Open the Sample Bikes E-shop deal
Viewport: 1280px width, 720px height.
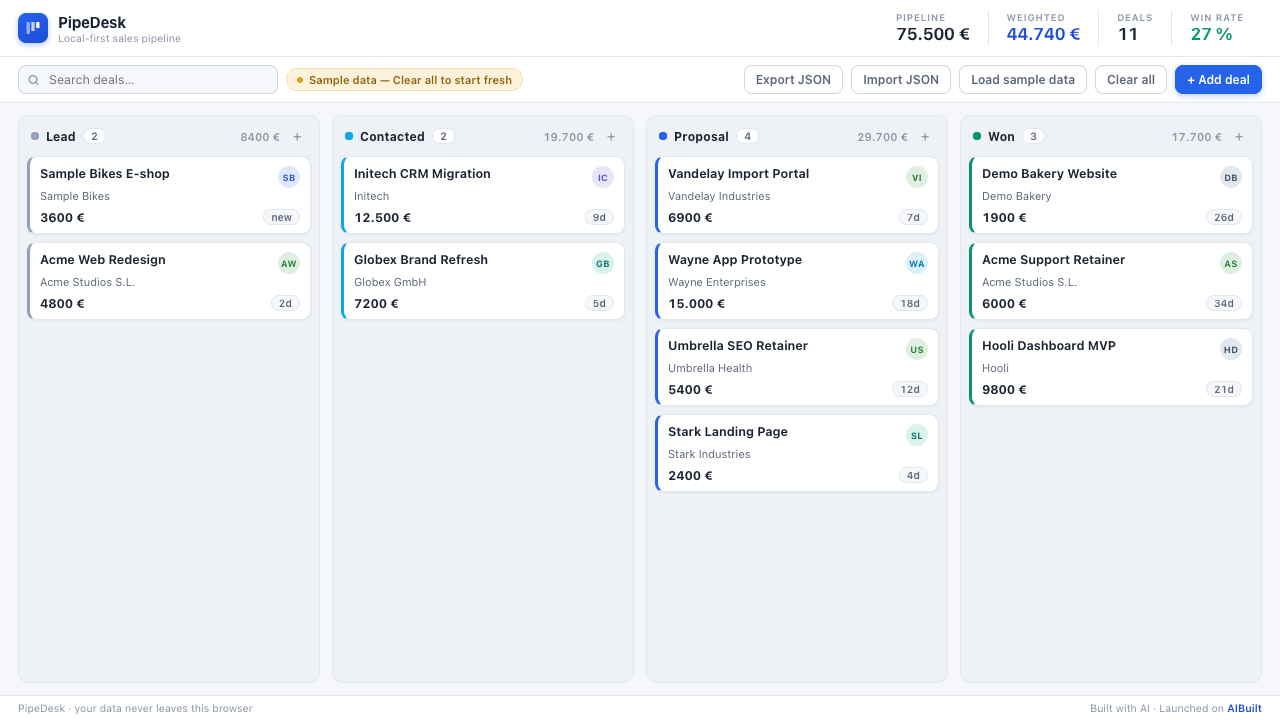[x=169, y=195]
